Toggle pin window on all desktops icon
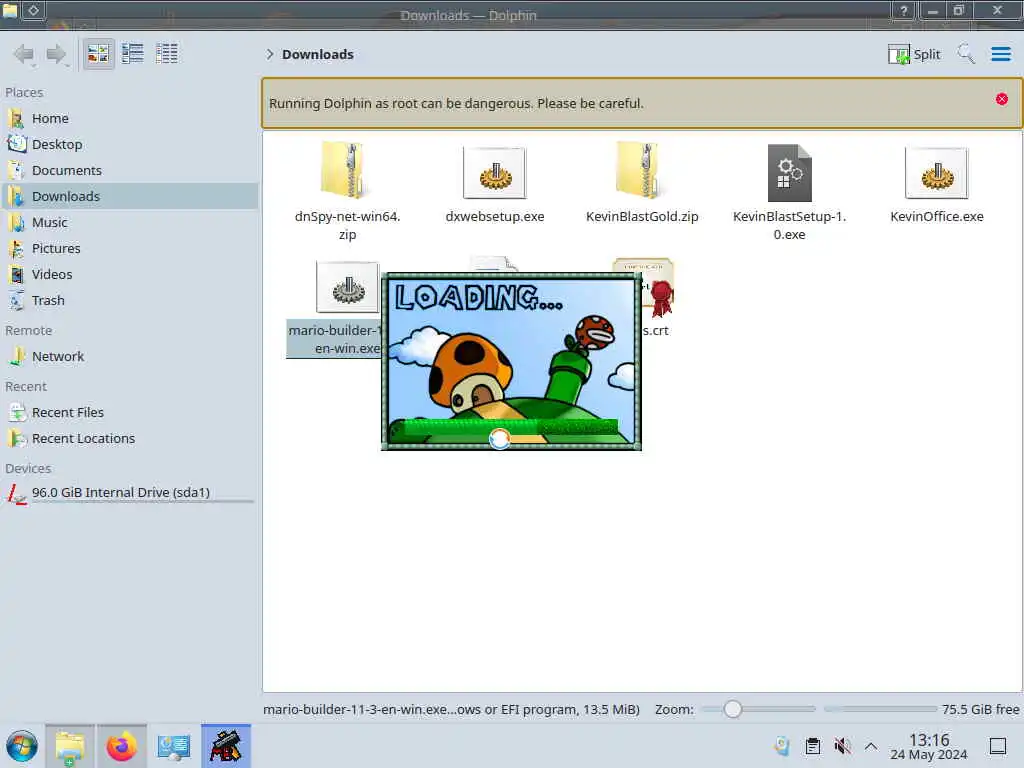 33,10
